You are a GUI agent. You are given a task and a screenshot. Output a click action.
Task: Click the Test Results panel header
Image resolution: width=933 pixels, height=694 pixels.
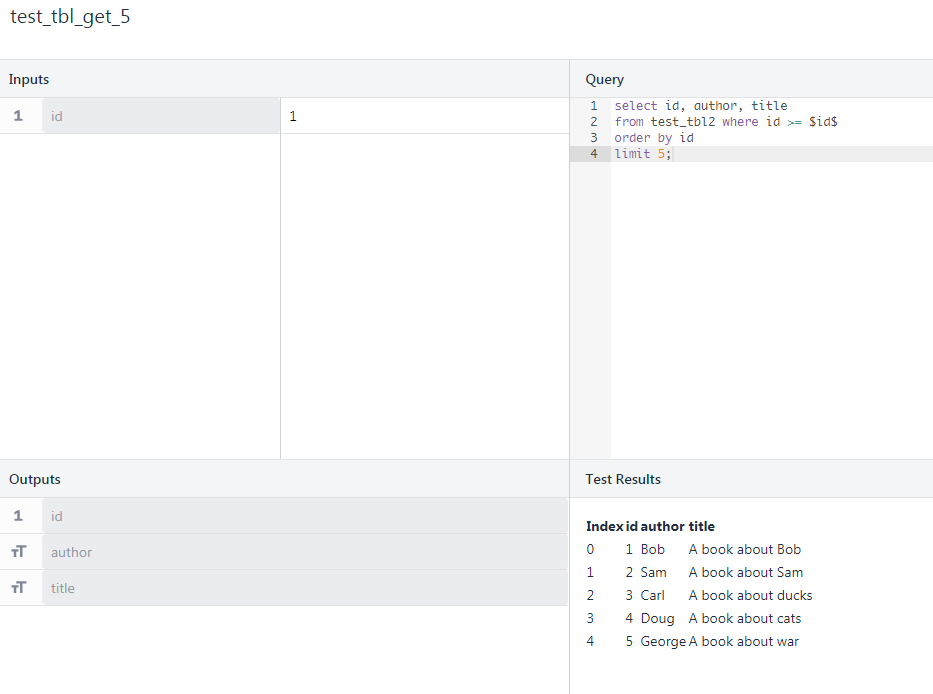point(623,479)
